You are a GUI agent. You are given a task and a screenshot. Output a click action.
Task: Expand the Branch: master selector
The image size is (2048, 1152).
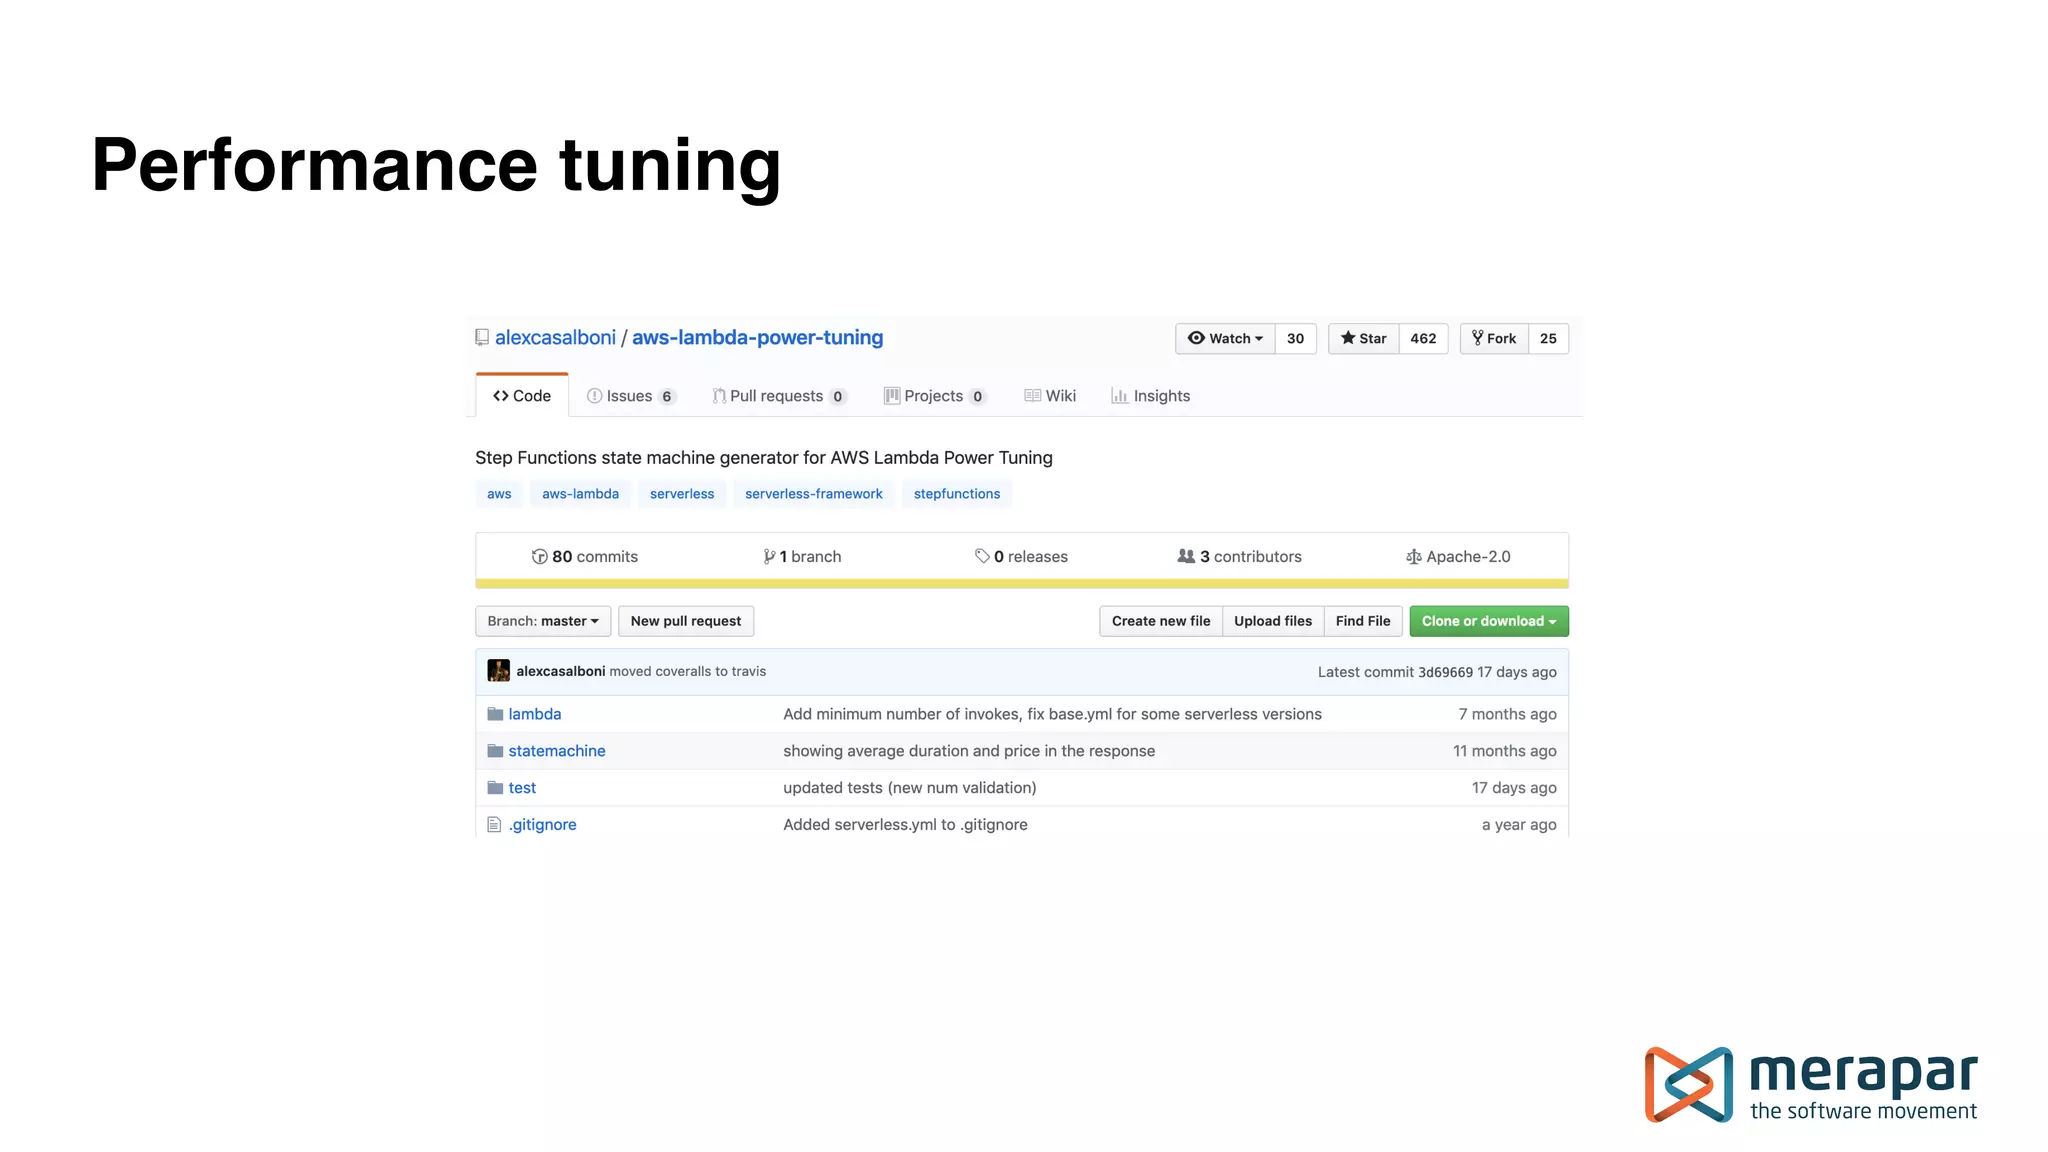point(542,621)
